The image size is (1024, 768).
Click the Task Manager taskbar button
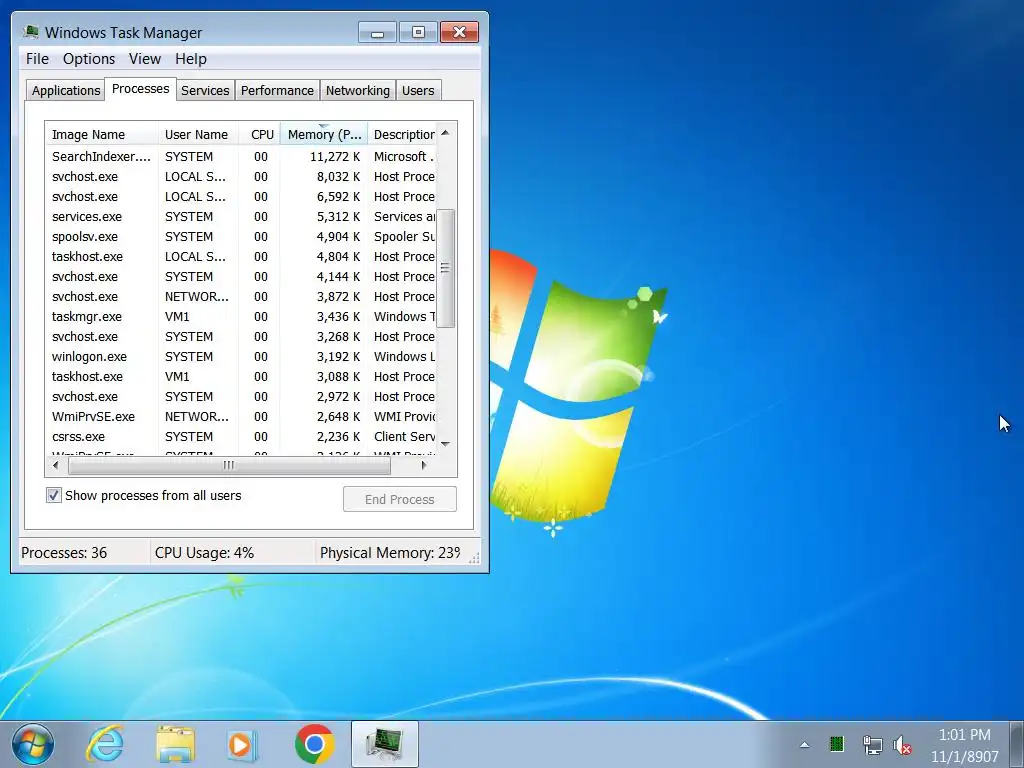385,744
